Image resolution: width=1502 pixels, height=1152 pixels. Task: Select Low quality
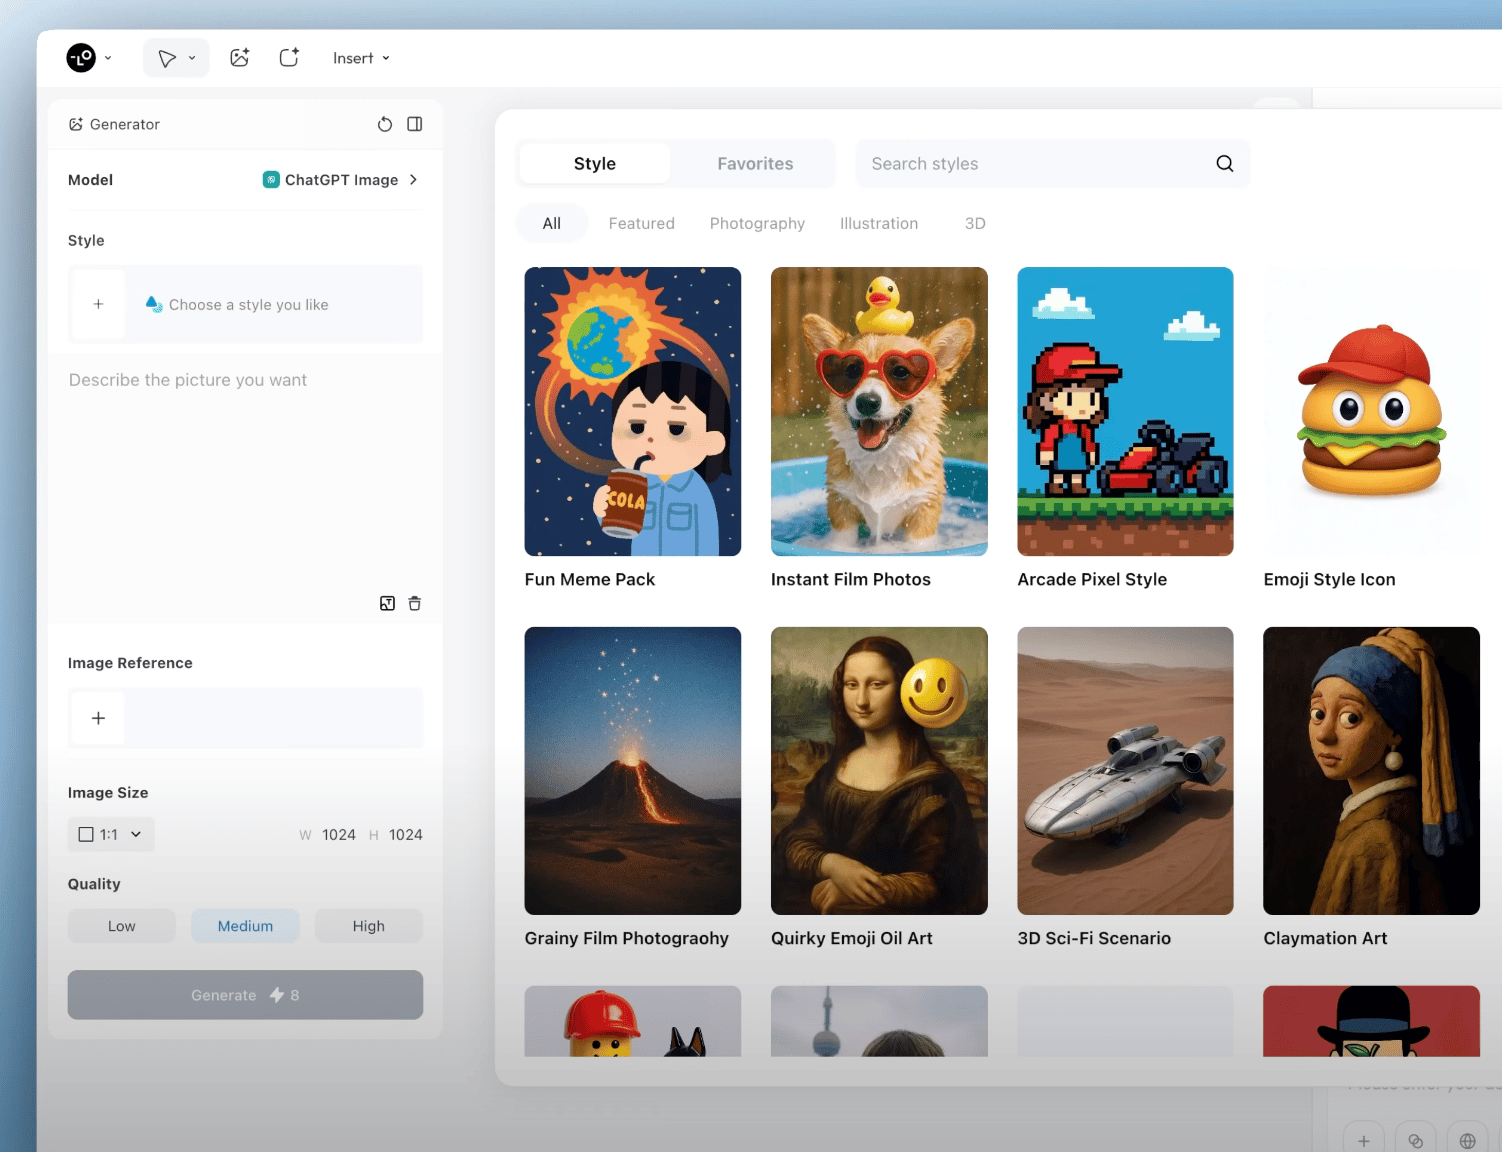tap(122, 926)
